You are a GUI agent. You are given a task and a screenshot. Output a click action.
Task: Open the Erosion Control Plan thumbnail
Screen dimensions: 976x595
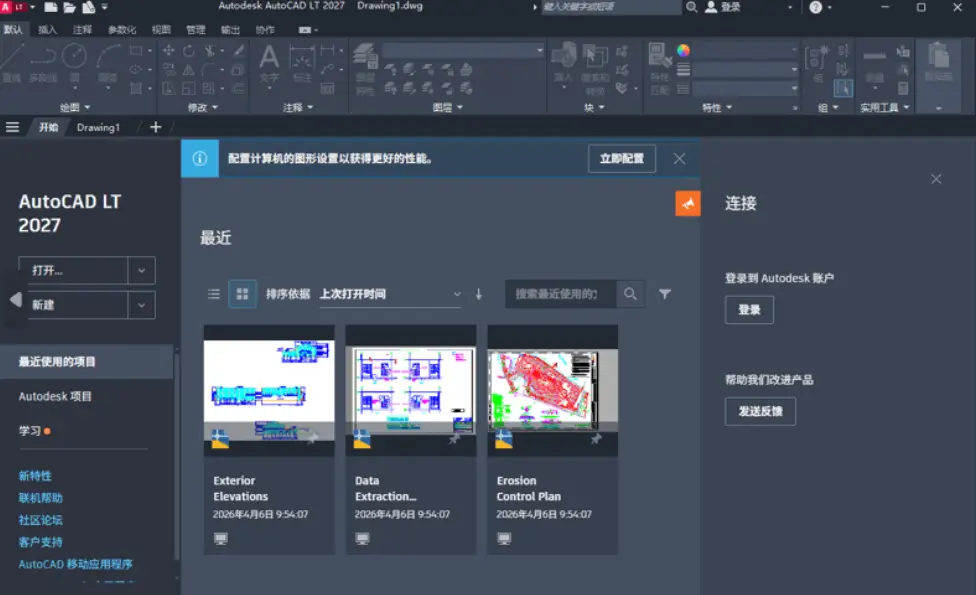coord(552,390)
